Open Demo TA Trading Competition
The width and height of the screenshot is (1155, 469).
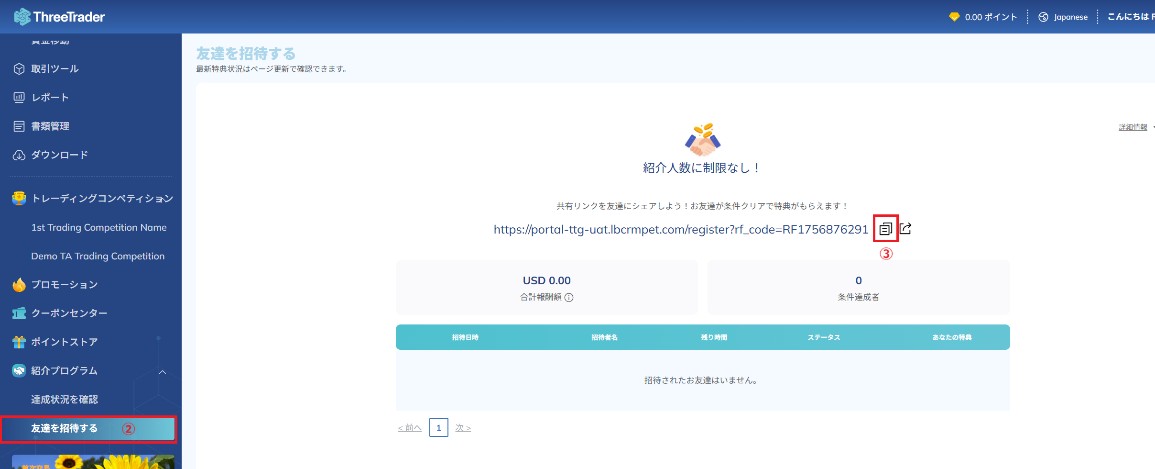coord(98,256)
